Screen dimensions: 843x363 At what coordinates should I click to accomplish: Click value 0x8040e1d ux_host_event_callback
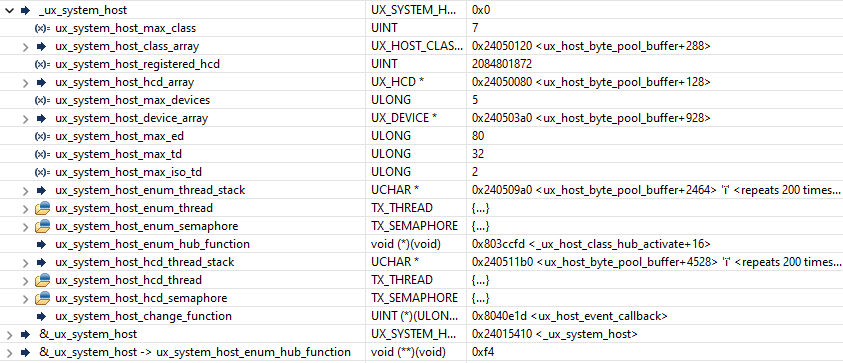click(569, 316)
